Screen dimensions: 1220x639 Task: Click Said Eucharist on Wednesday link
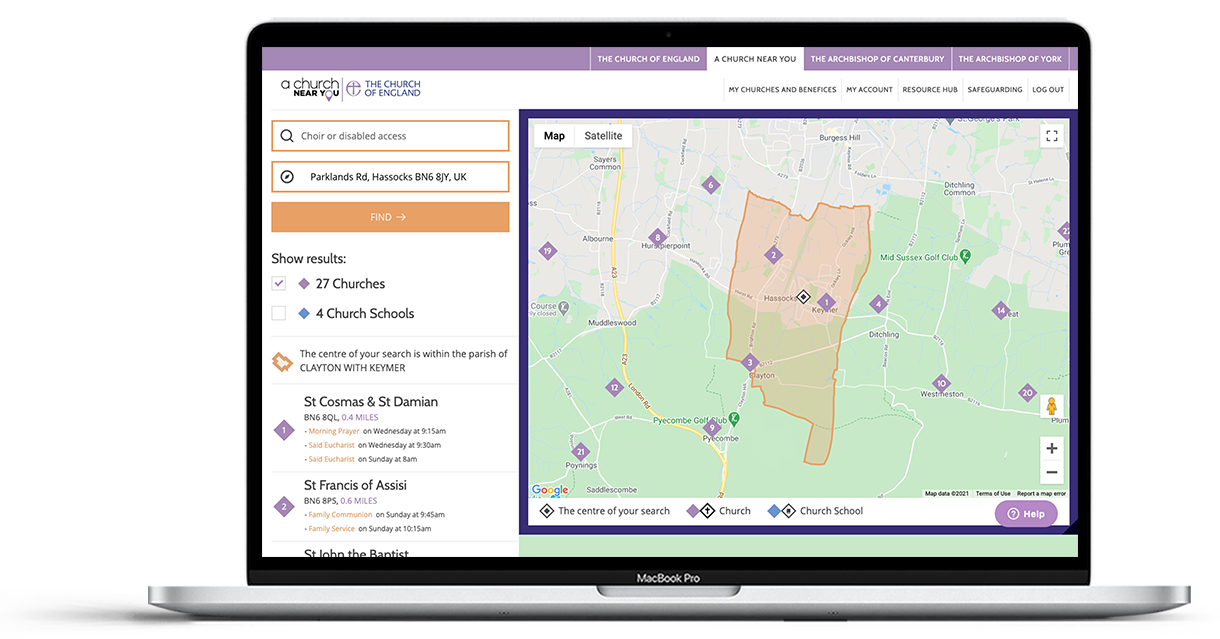tap(331, 445)
